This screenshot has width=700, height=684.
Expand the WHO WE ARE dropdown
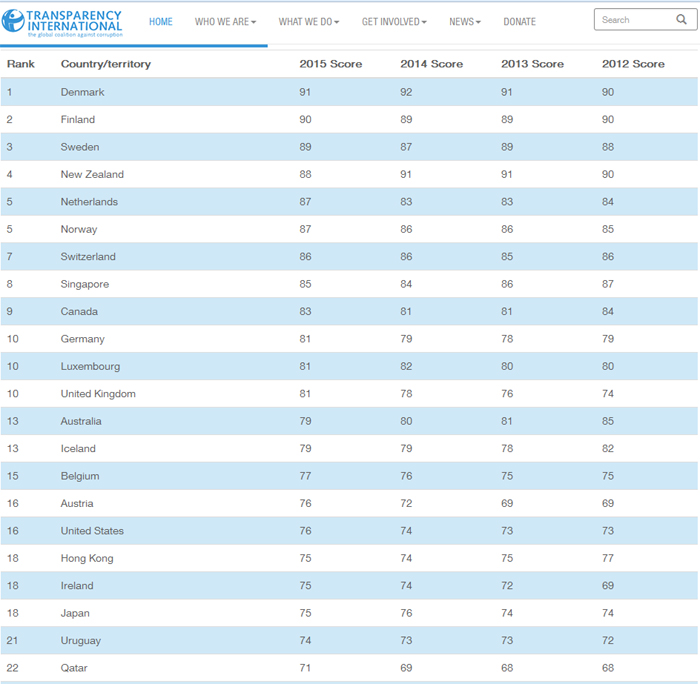225,22
